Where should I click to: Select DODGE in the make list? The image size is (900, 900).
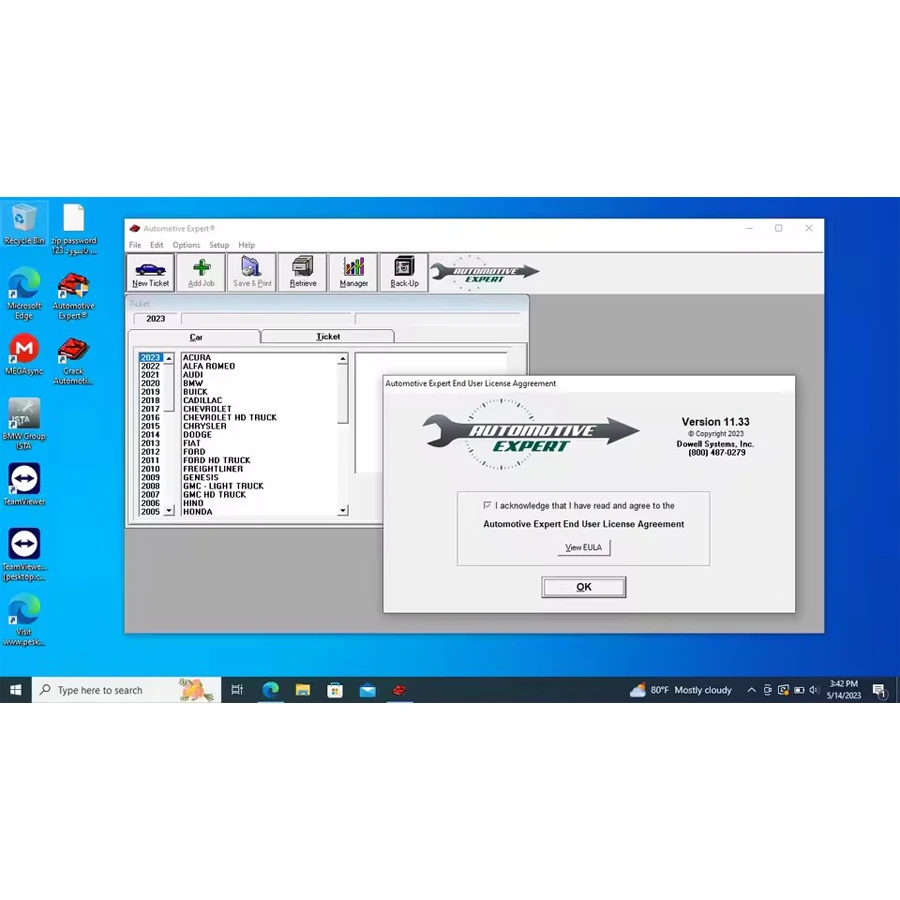[x=197, y=435]
